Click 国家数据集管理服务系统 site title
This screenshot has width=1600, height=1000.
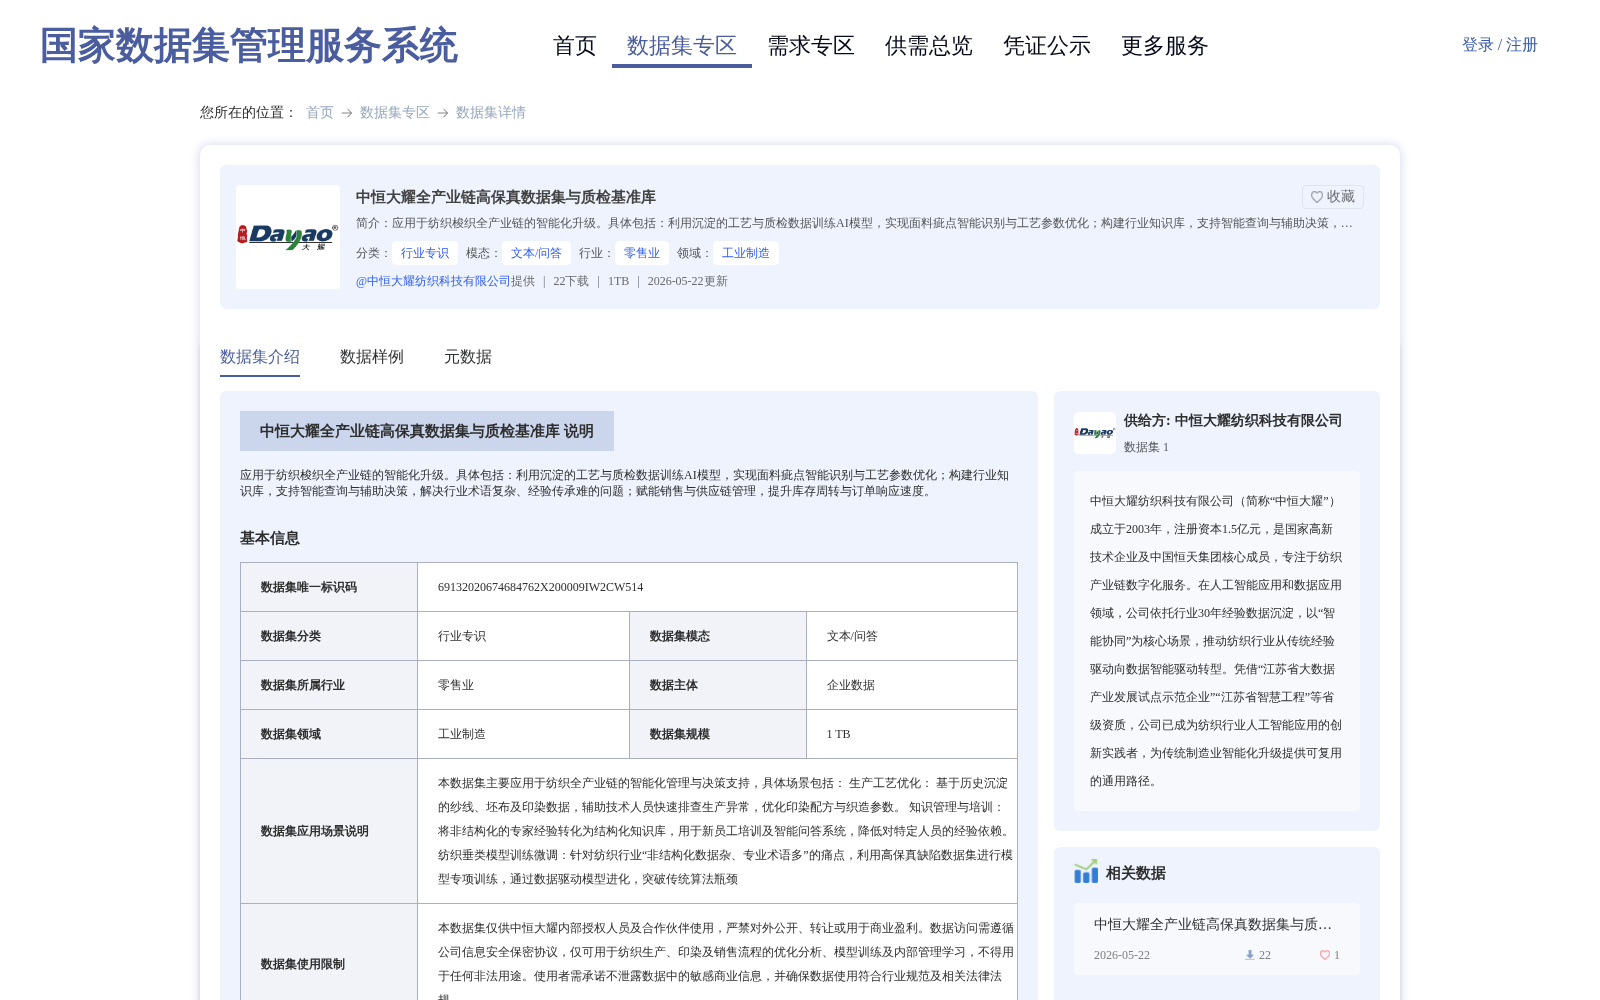pyautogui.click(x=249, y=46)
